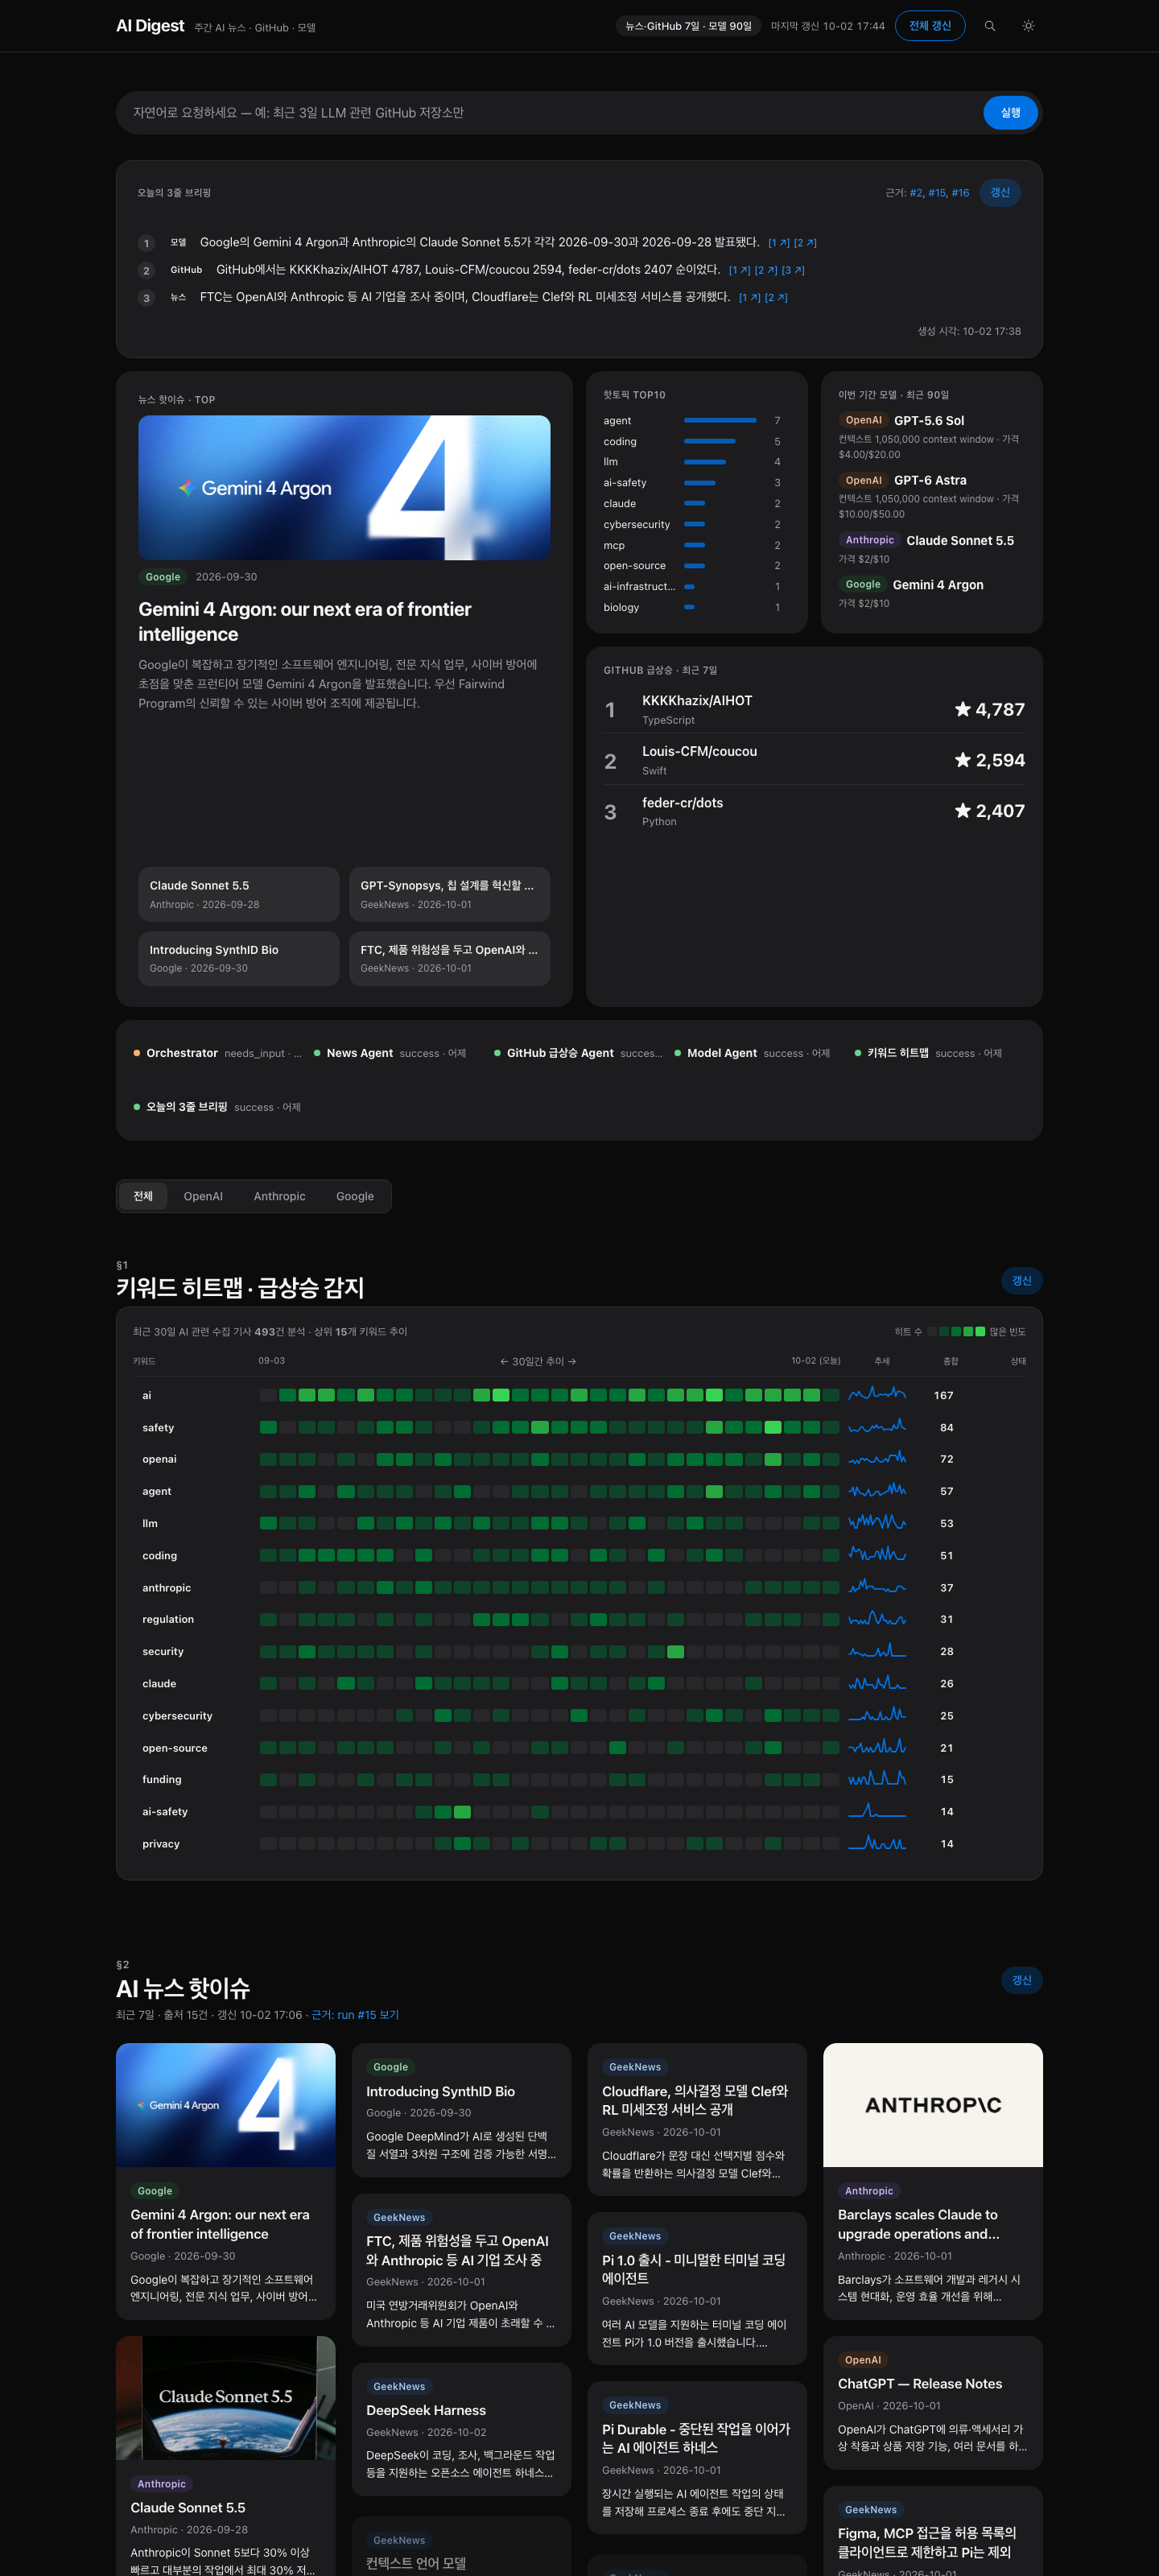The height and width of the screenshot is (2576, 1159).
Task: Click the 뉴스·GitHub 7일 · 모델 90일 pill
Action: (x=688, y=26)
